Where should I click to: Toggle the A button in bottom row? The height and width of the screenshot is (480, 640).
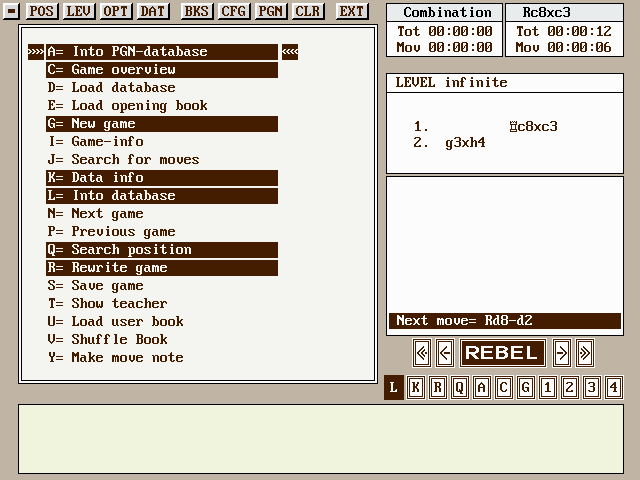click(x=482, y=388)
